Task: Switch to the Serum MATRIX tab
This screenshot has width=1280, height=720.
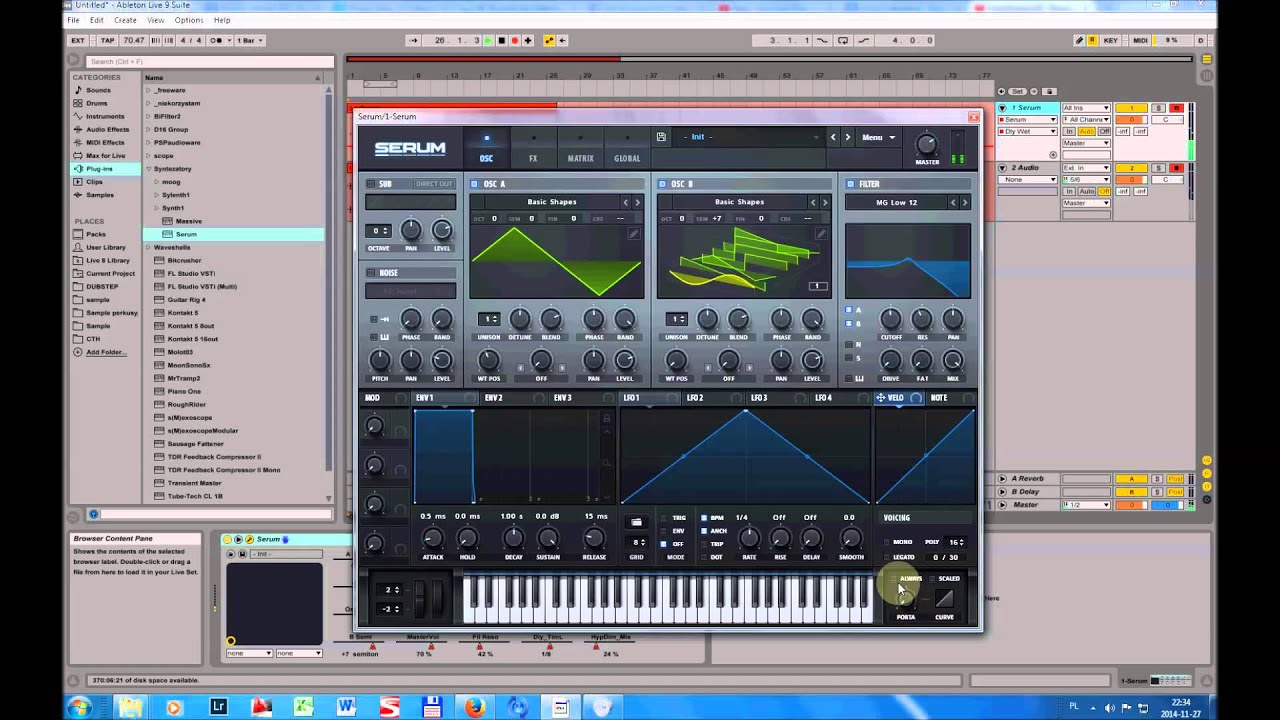Action: 580,158
